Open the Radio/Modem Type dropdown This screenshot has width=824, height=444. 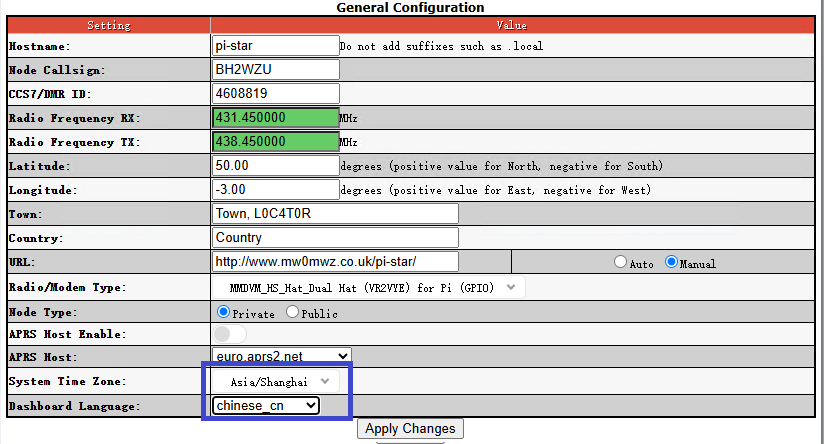(x=368, y=288)
